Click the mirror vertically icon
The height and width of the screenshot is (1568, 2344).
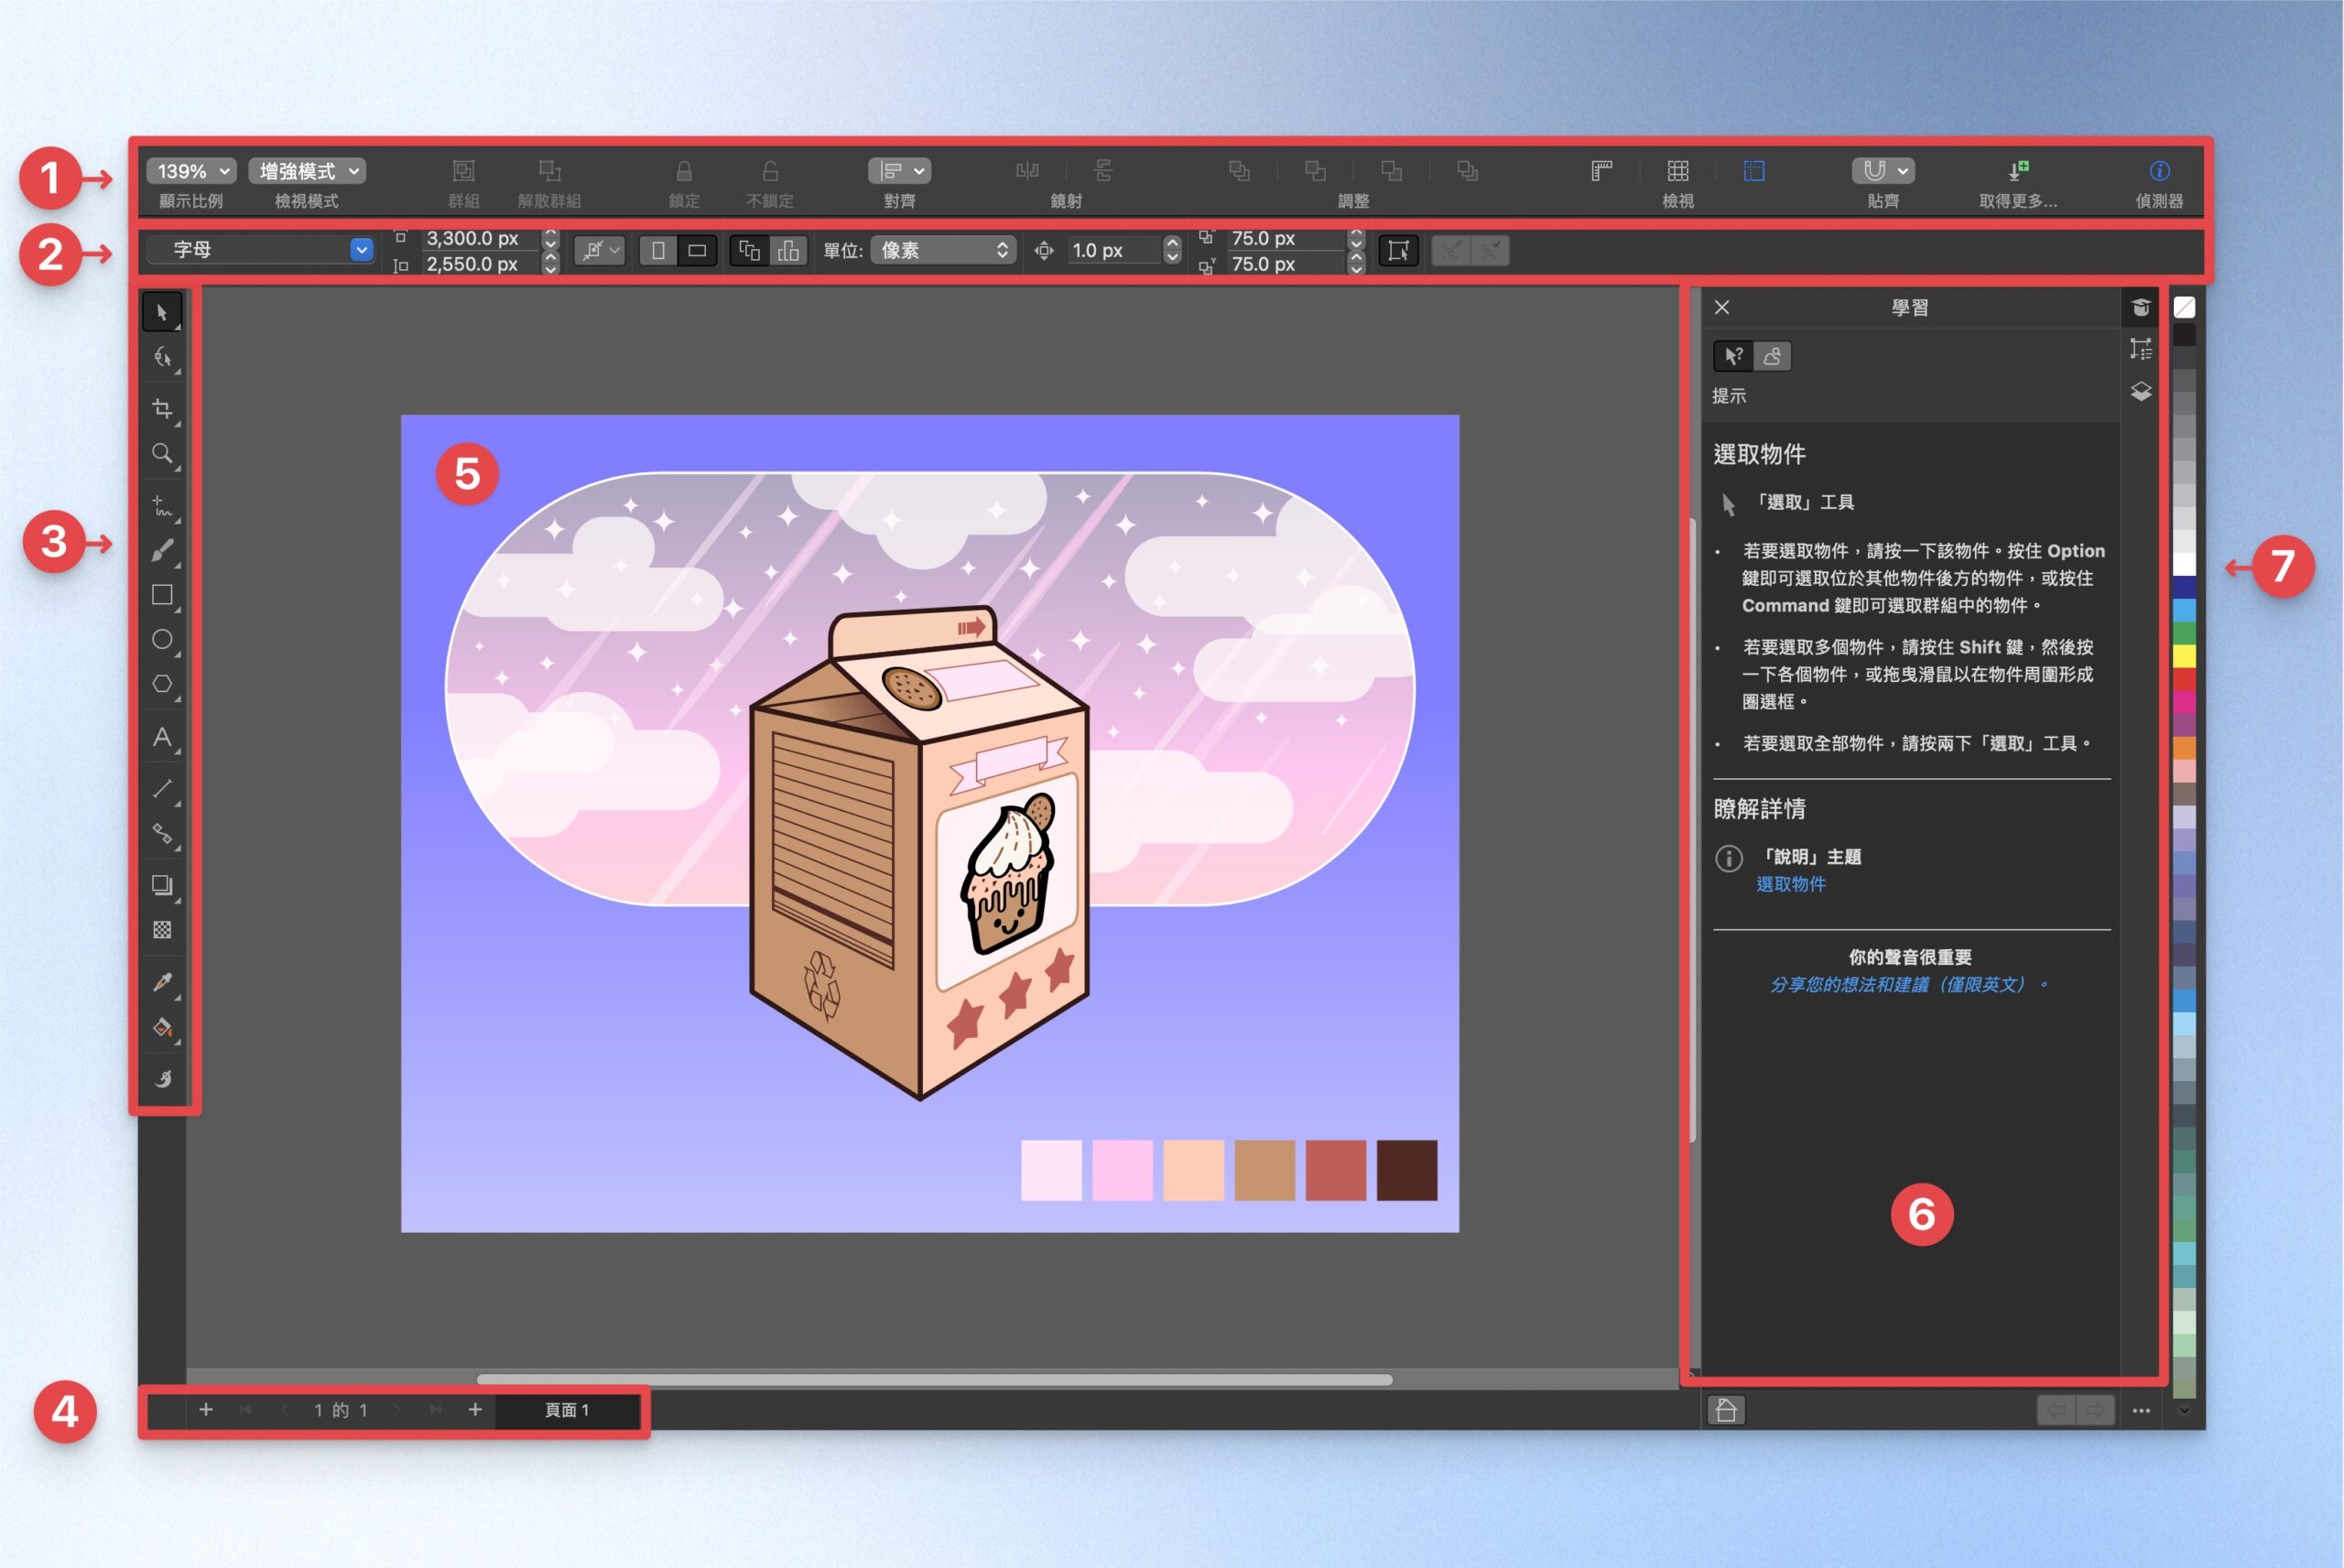coord(1104,171)
